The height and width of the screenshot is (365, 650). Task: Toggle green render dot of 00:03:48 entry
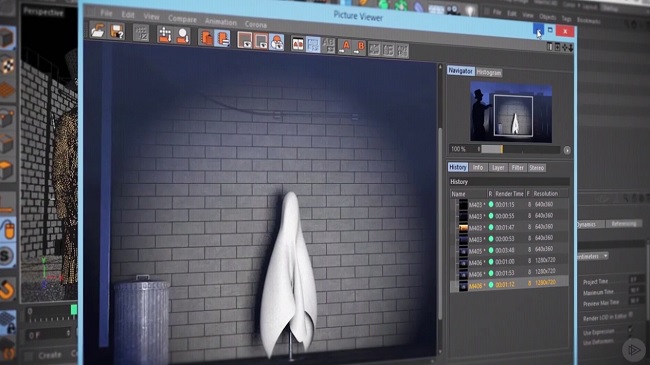click(491, 250)
